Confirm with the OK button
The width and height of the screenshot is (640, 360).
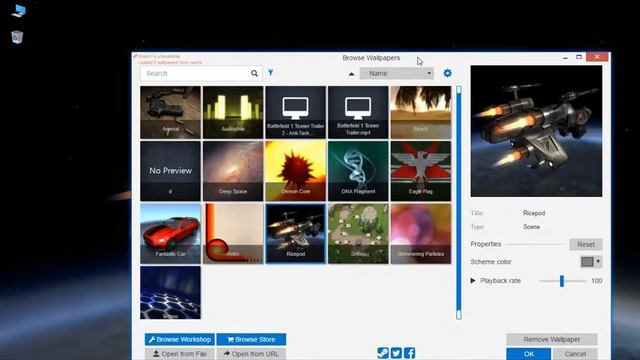(x=529, y=354)
